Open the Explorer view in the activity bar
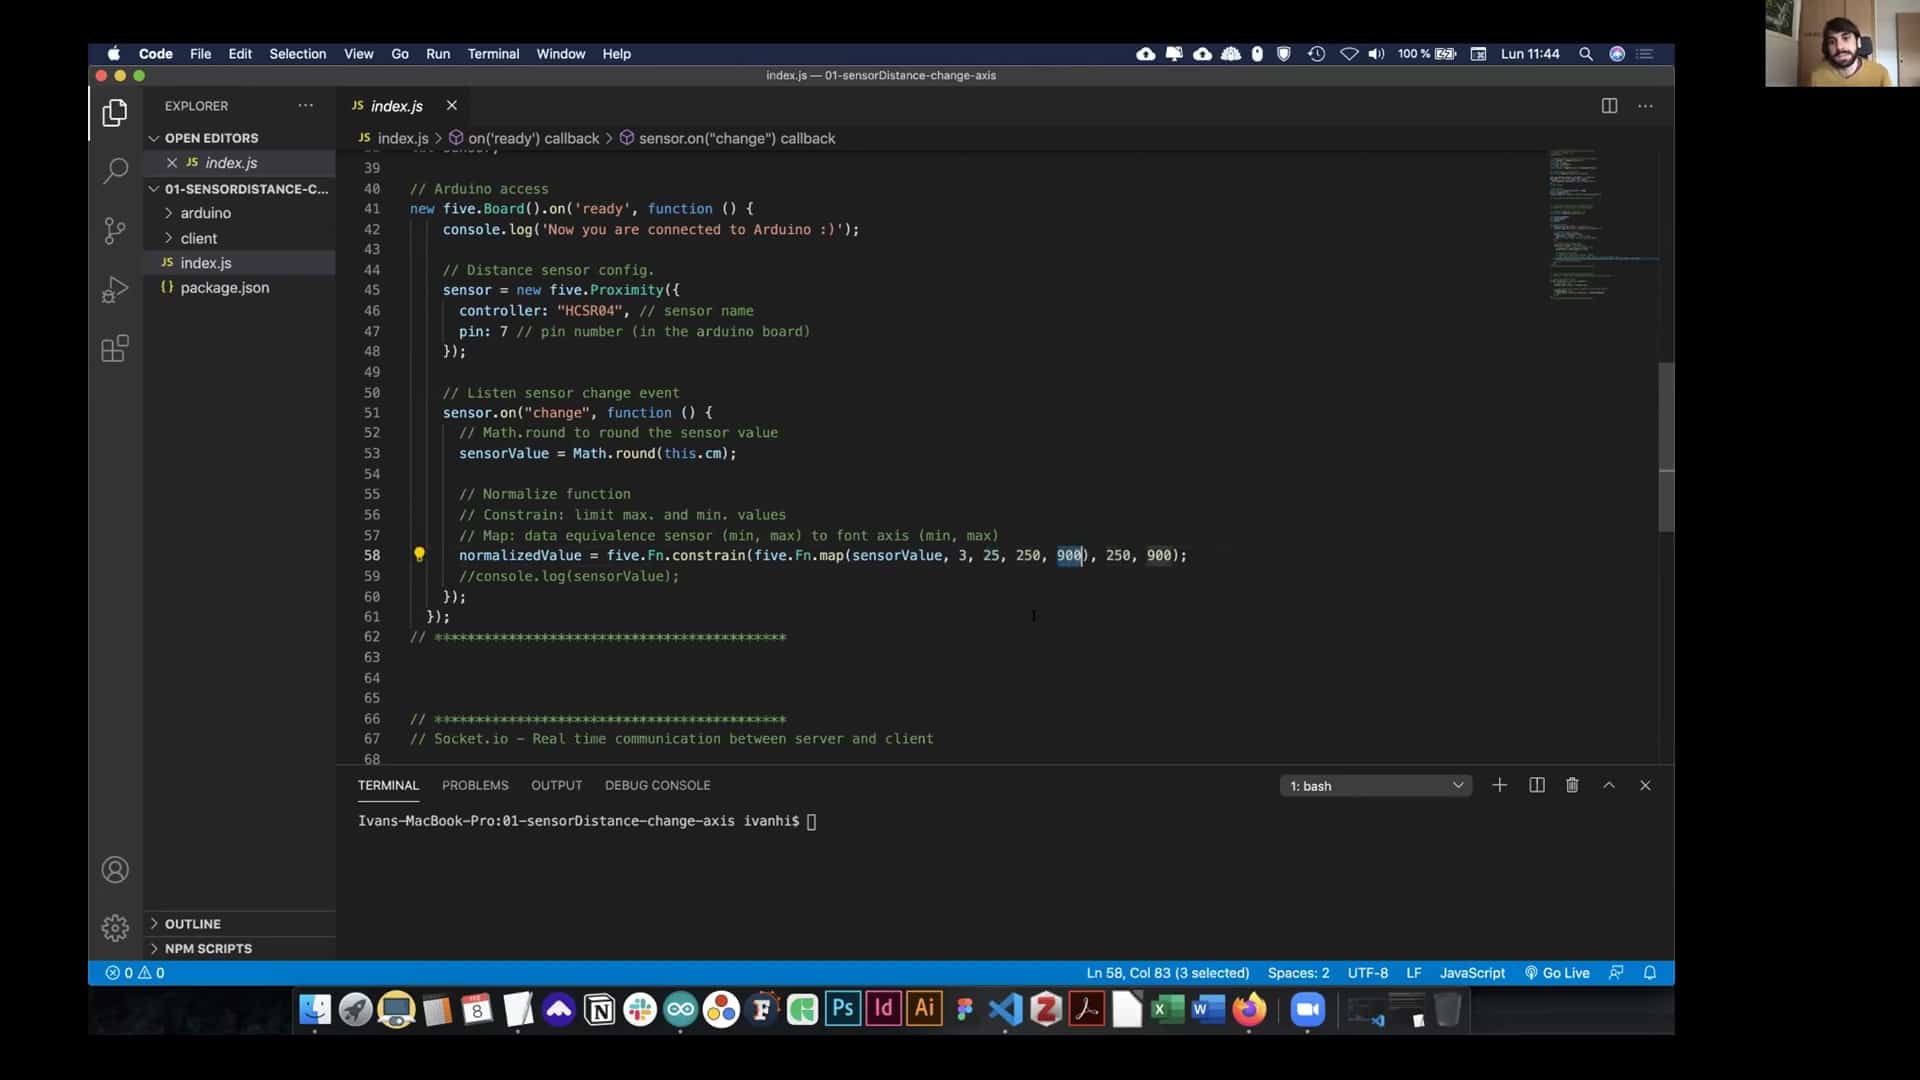 [x=114, y=112]
